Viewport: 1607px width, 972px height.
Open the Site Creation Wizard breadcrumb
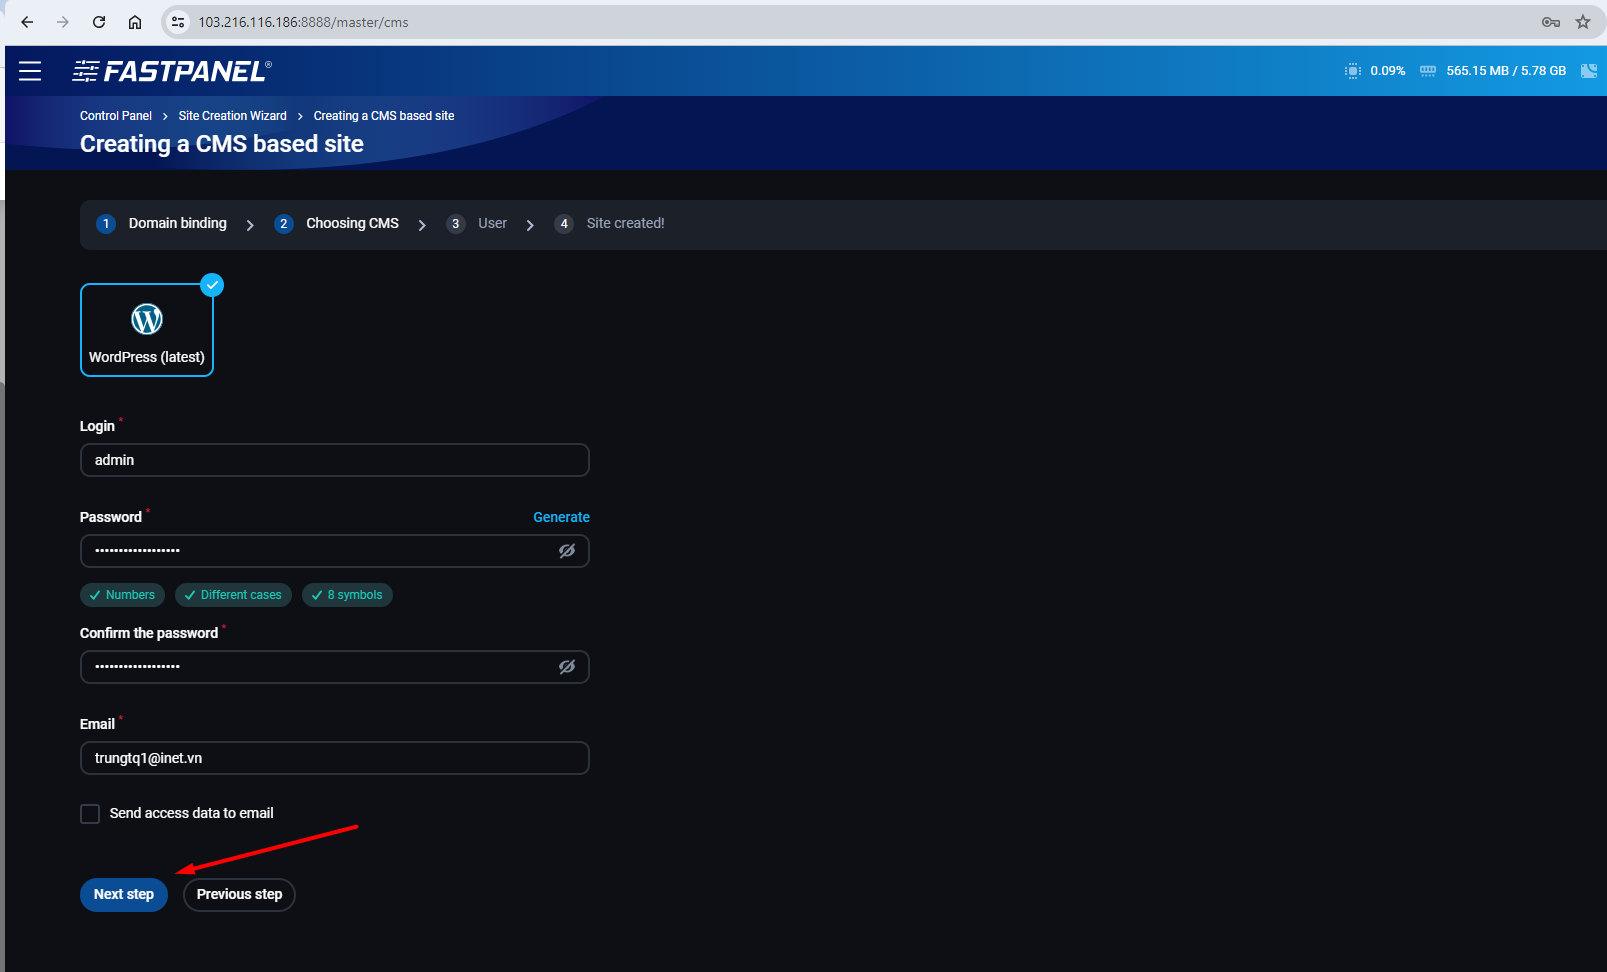point(233,116)
